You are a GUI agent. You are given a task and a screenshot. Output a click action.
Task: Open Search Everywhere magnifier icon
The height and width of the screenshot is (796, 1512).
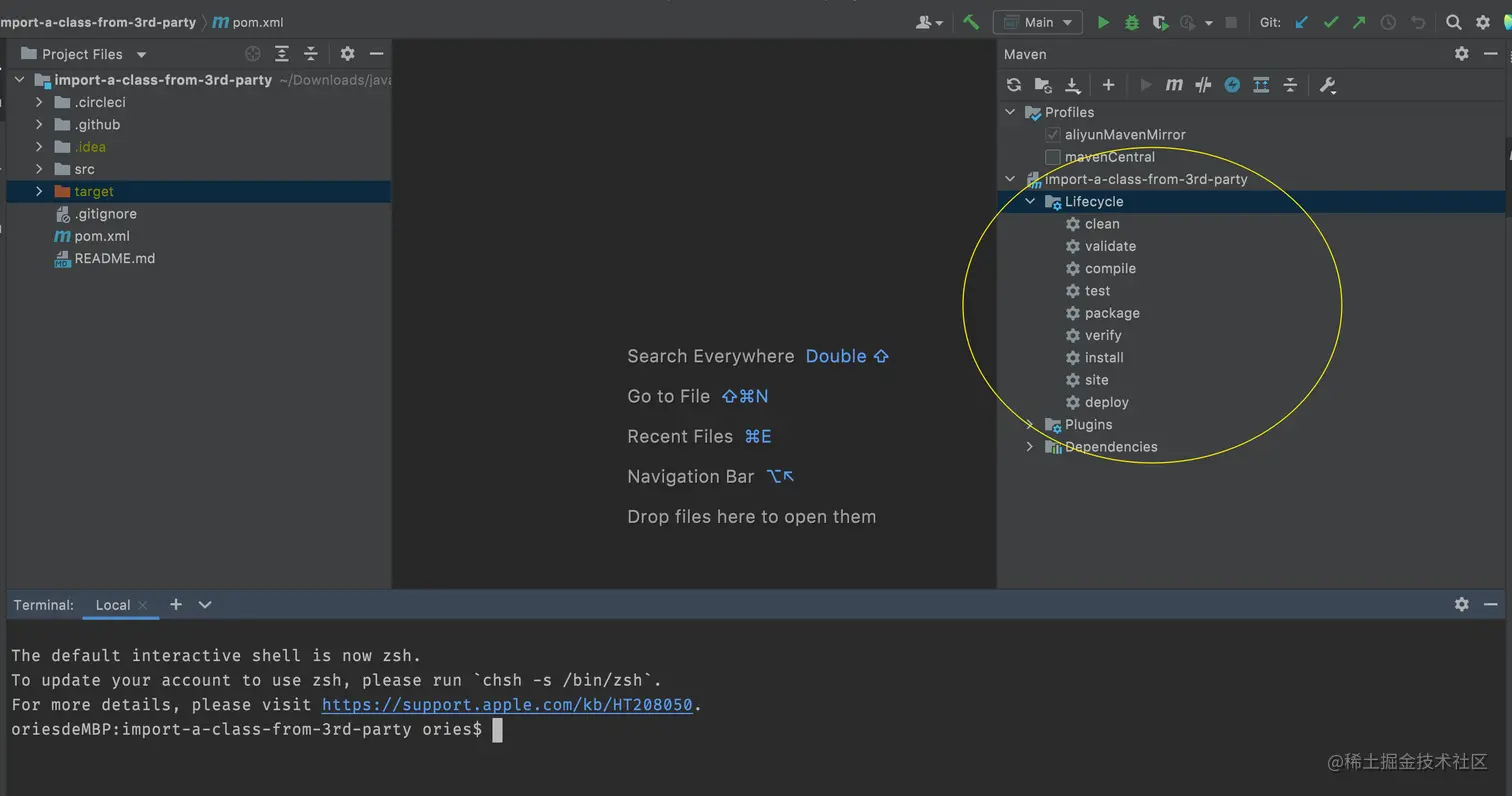(x=1454, y=22)
